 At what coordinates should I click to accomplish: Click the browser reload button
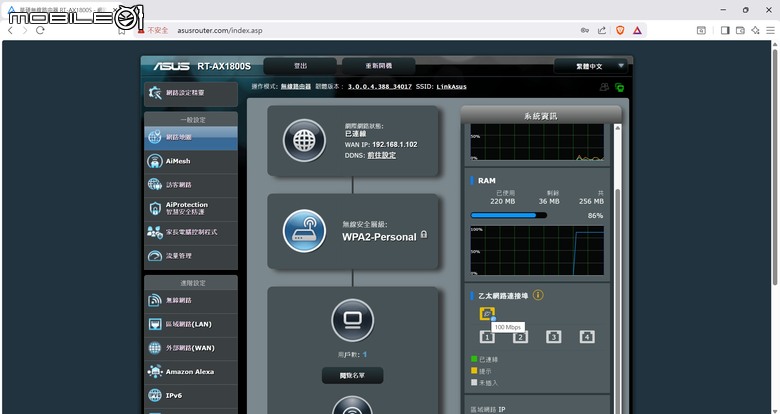(x=40, y=30)
